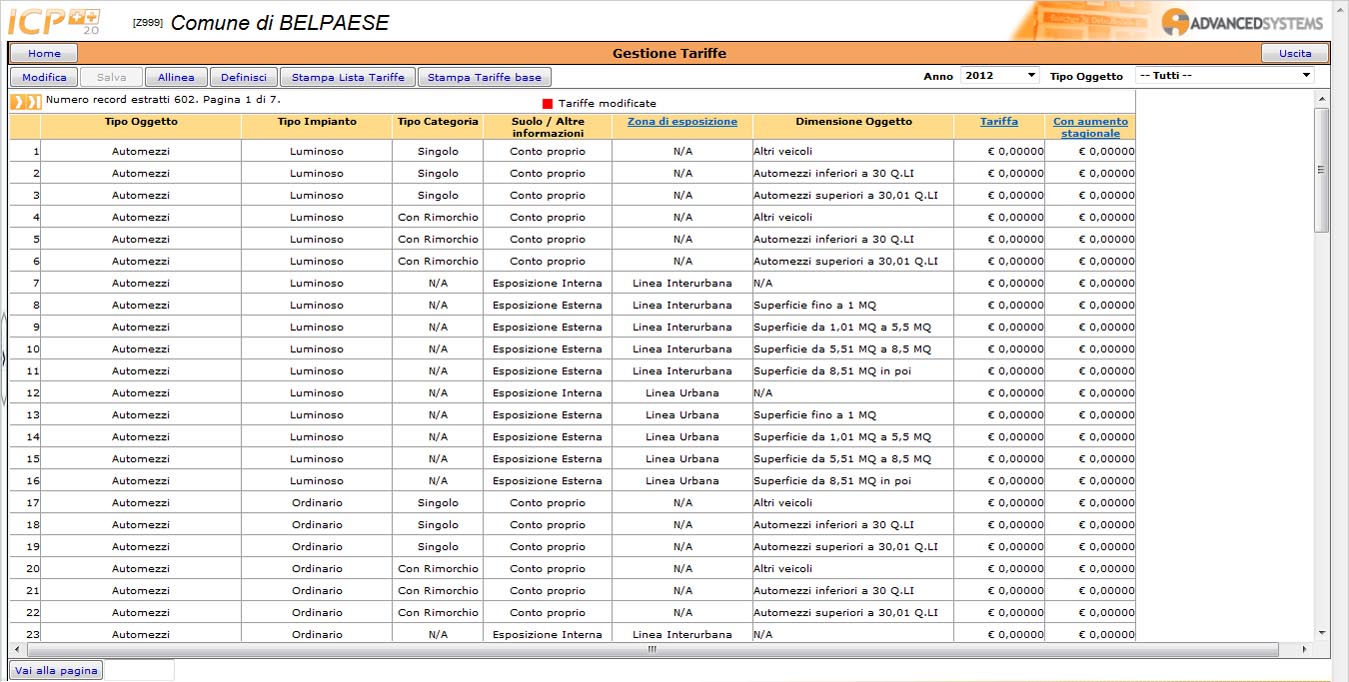Viewport: 1349px width, 682px height.
Task: Click the vertical scrollbar thumb
Action: 1322,170
